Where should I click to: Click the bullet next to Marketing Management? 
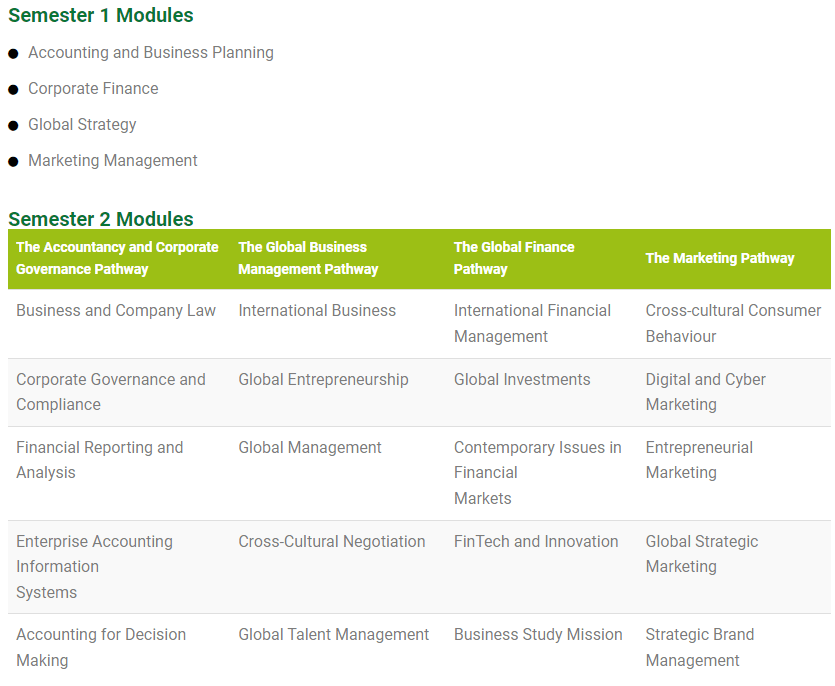point(13,161)
